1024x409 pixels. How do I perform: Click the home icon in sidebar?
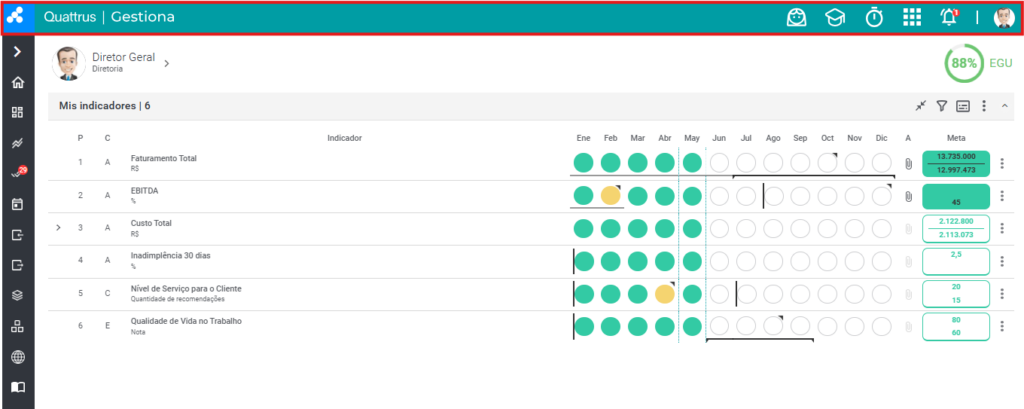[x=18, y=82]
